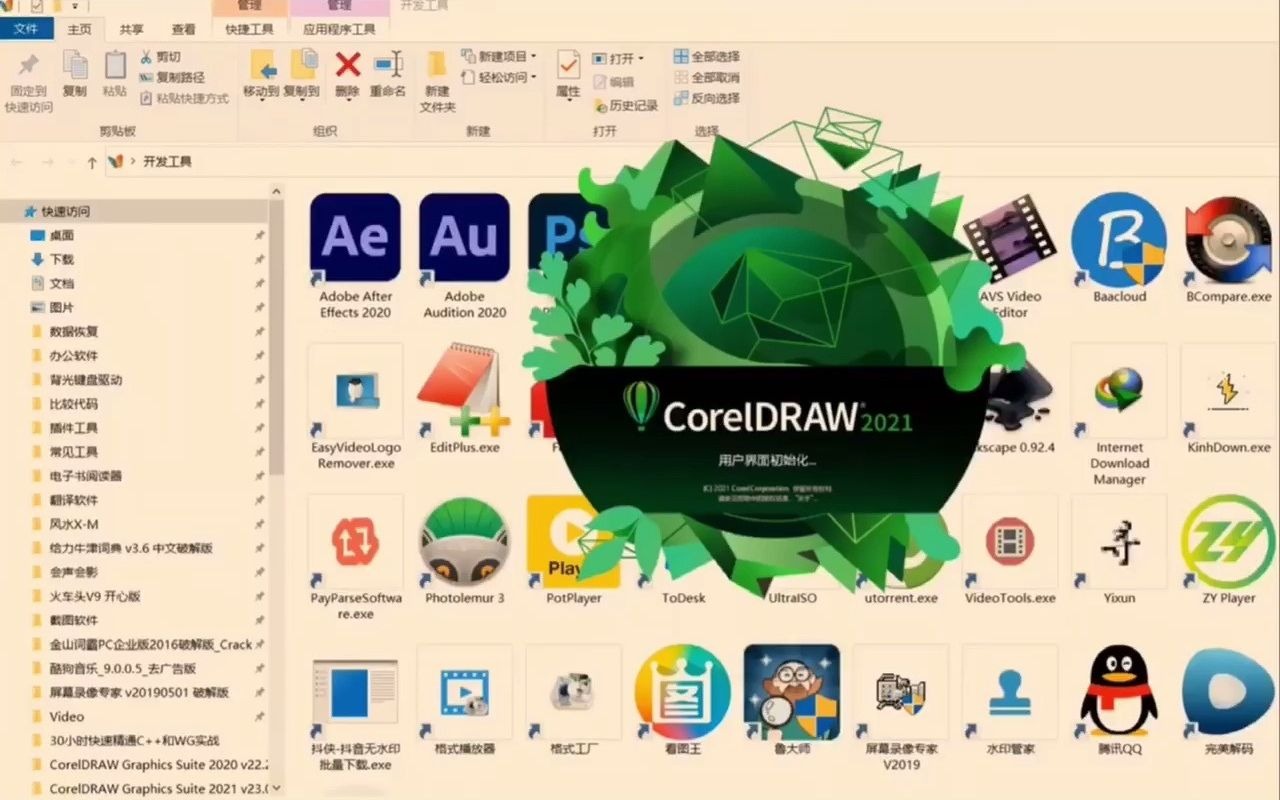1280x800 pixels.
Task: Open the 快捷工具 ribbon tab
Action: 250,30
